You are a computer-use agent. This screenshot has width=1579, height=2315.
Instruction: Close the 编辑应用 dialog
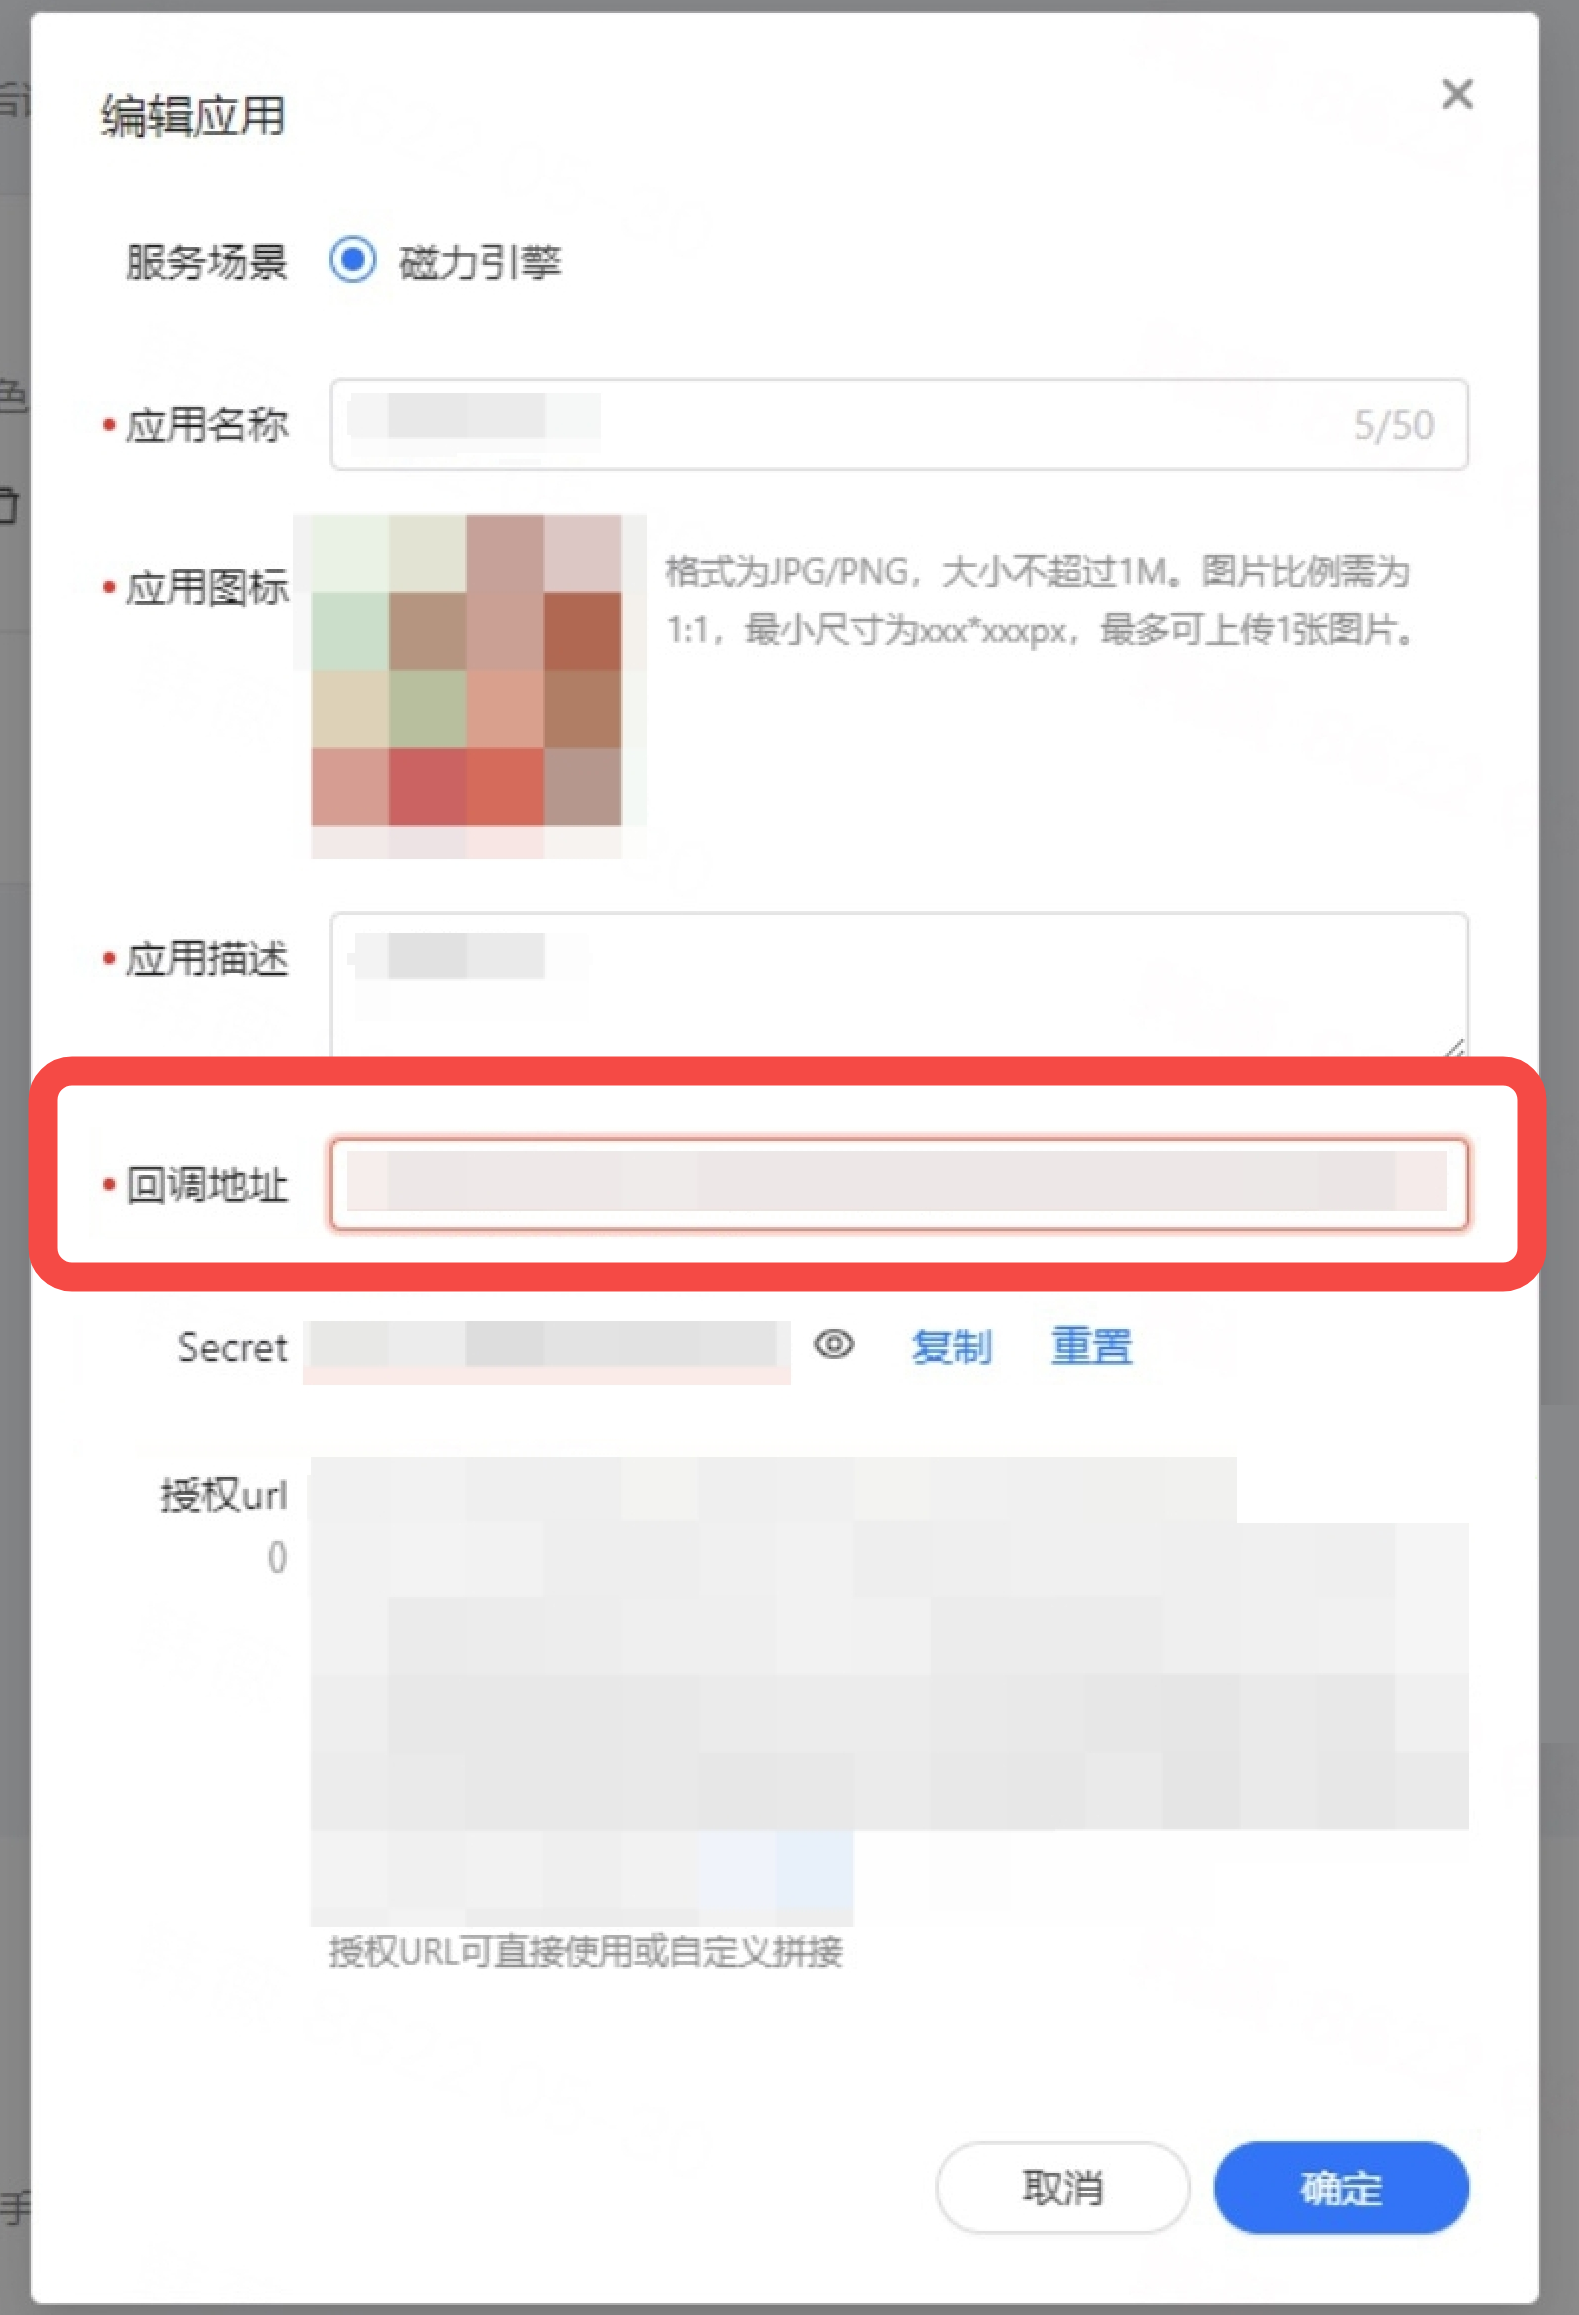(x=1457, y=94)
